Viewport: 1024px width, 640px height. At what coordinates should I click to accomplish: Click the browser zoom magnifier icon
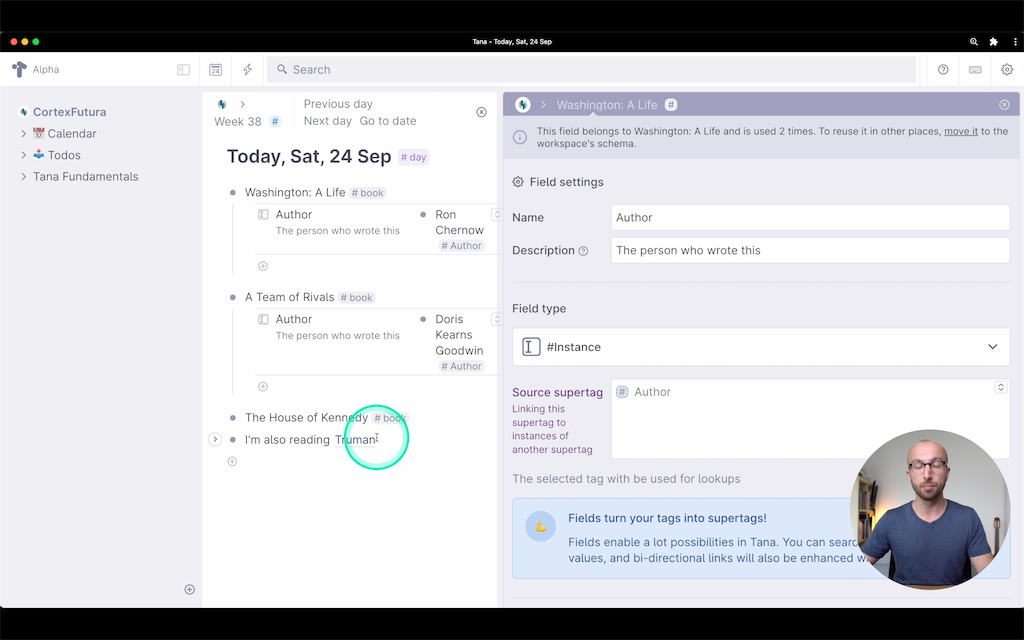coord(974,42)
